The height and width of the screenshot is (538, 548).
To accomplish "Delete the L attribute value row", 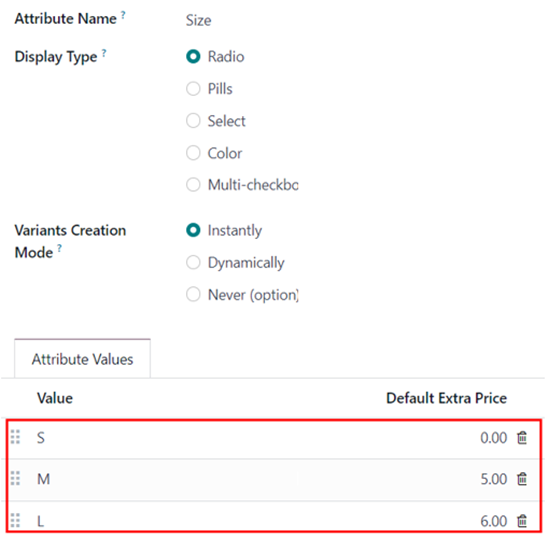I will [522, 521].
